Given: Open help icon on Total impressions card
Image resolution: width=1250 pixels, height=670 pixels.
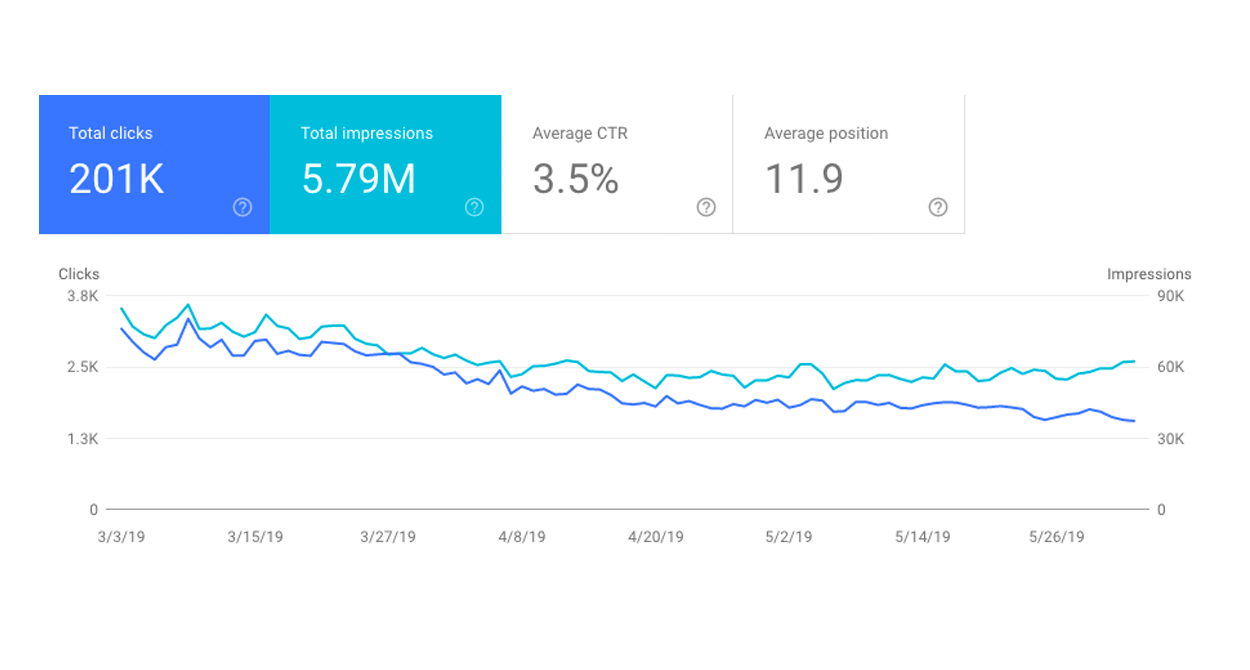Looking at the screenshot, I should tap(474, 207).
